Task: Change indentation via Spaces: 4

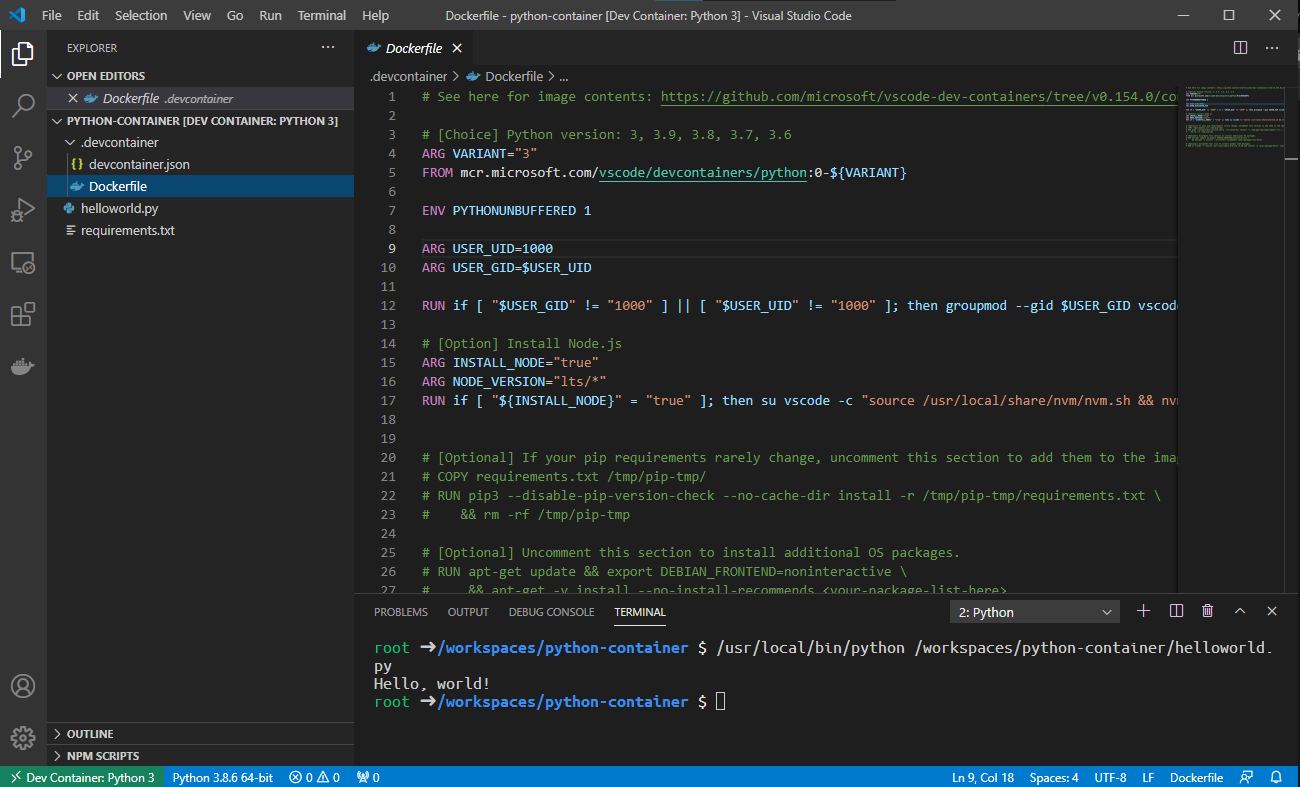Action: pyautogui.click(x=1054, y=777)
